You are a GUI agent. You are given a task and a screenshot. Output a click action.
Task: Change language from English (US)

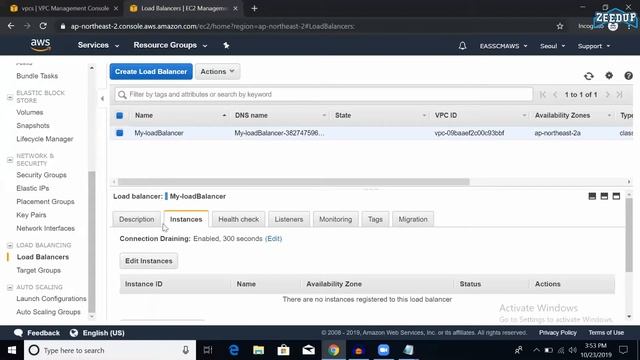click(103, 333)
